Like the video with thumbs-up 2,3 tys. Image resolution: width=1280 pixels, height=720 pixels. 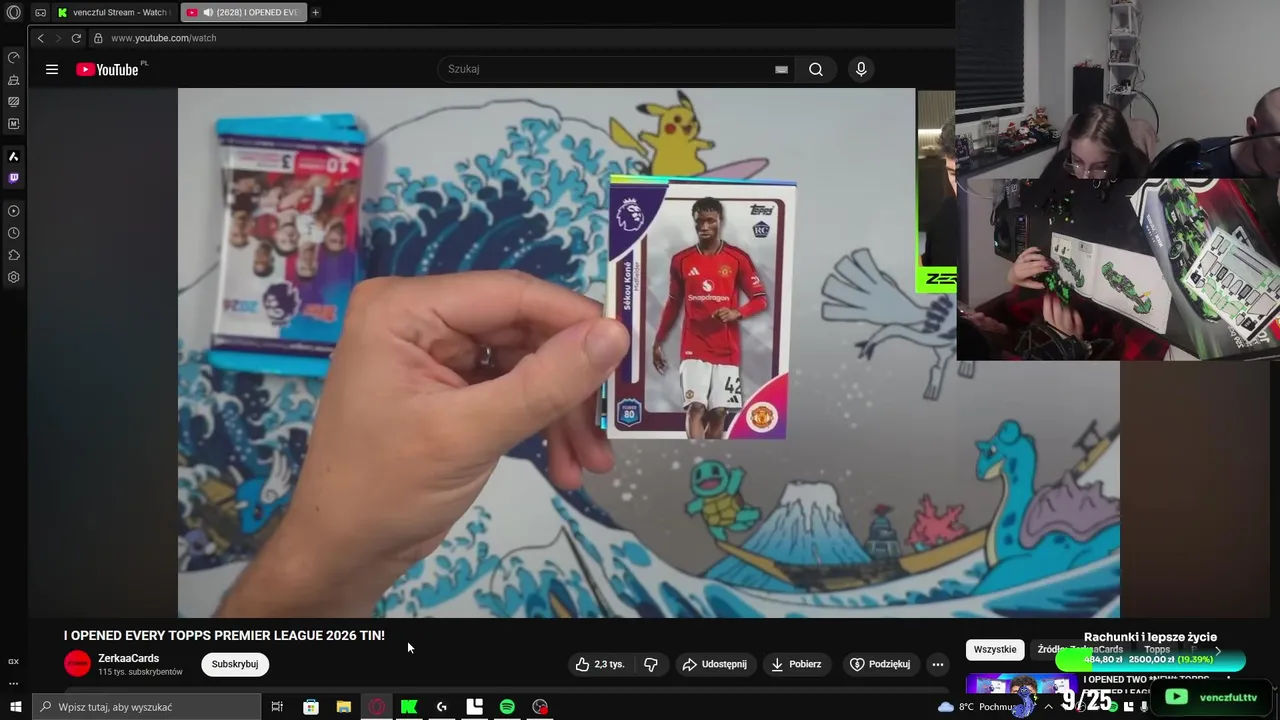tap(601, 664)
